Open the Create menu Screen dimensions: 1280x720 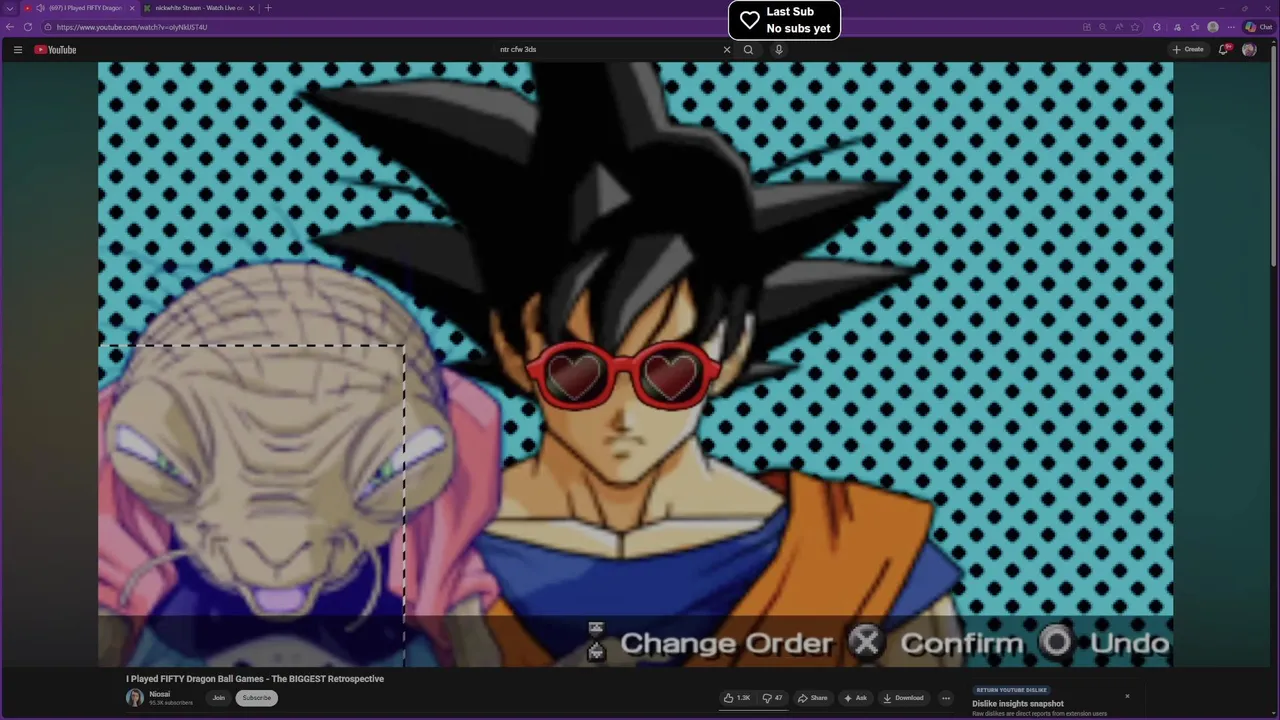coord(1188,49)
